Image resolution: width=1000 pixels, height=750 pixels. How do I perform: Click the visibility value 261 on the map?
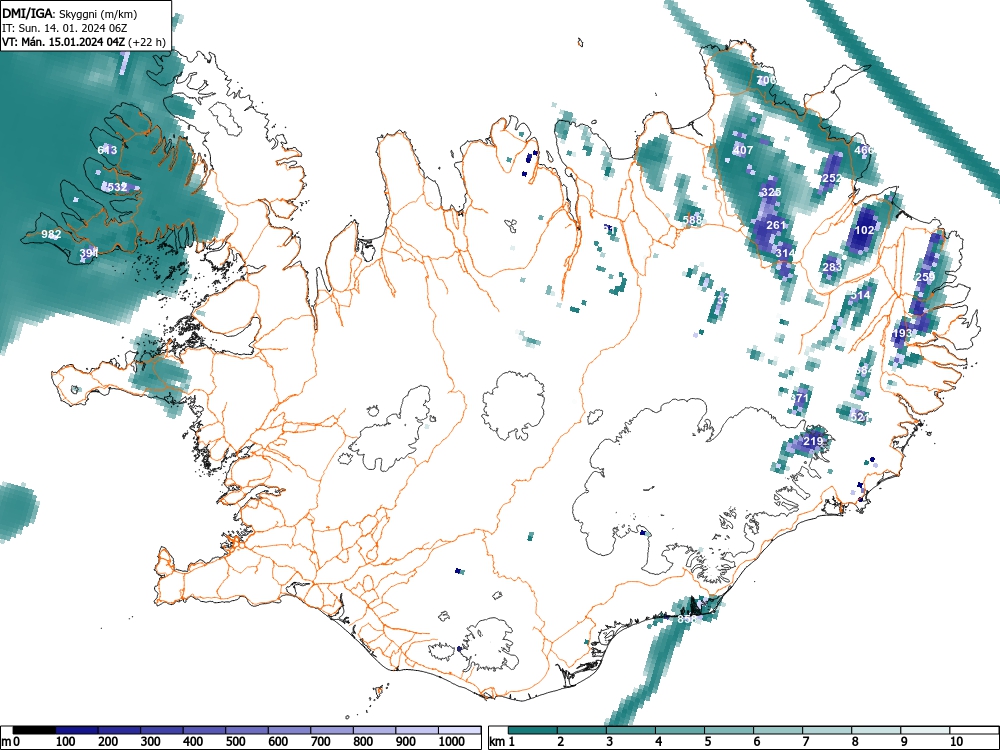776,224
